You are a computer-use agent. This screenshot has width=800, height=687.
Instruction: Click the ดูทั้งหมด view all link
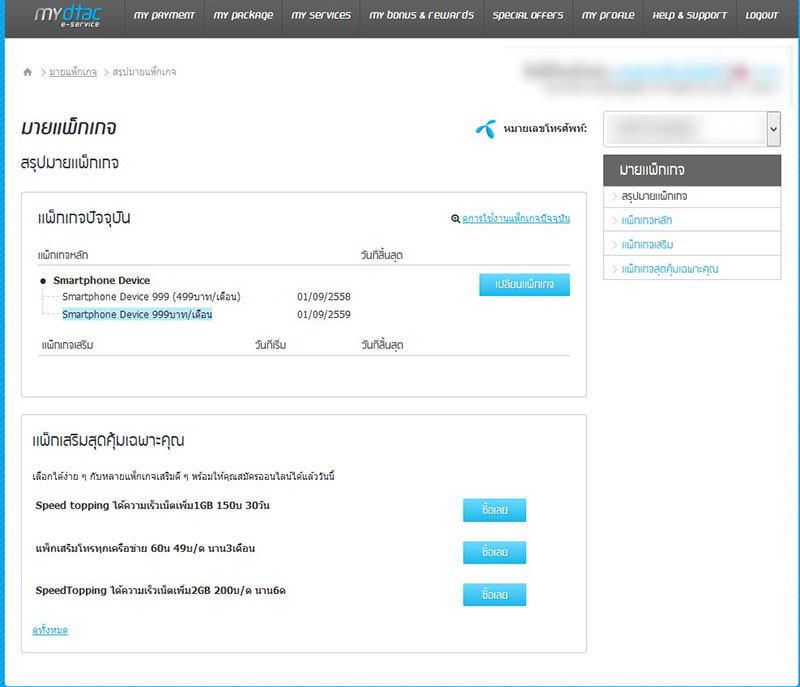point(50,630)
